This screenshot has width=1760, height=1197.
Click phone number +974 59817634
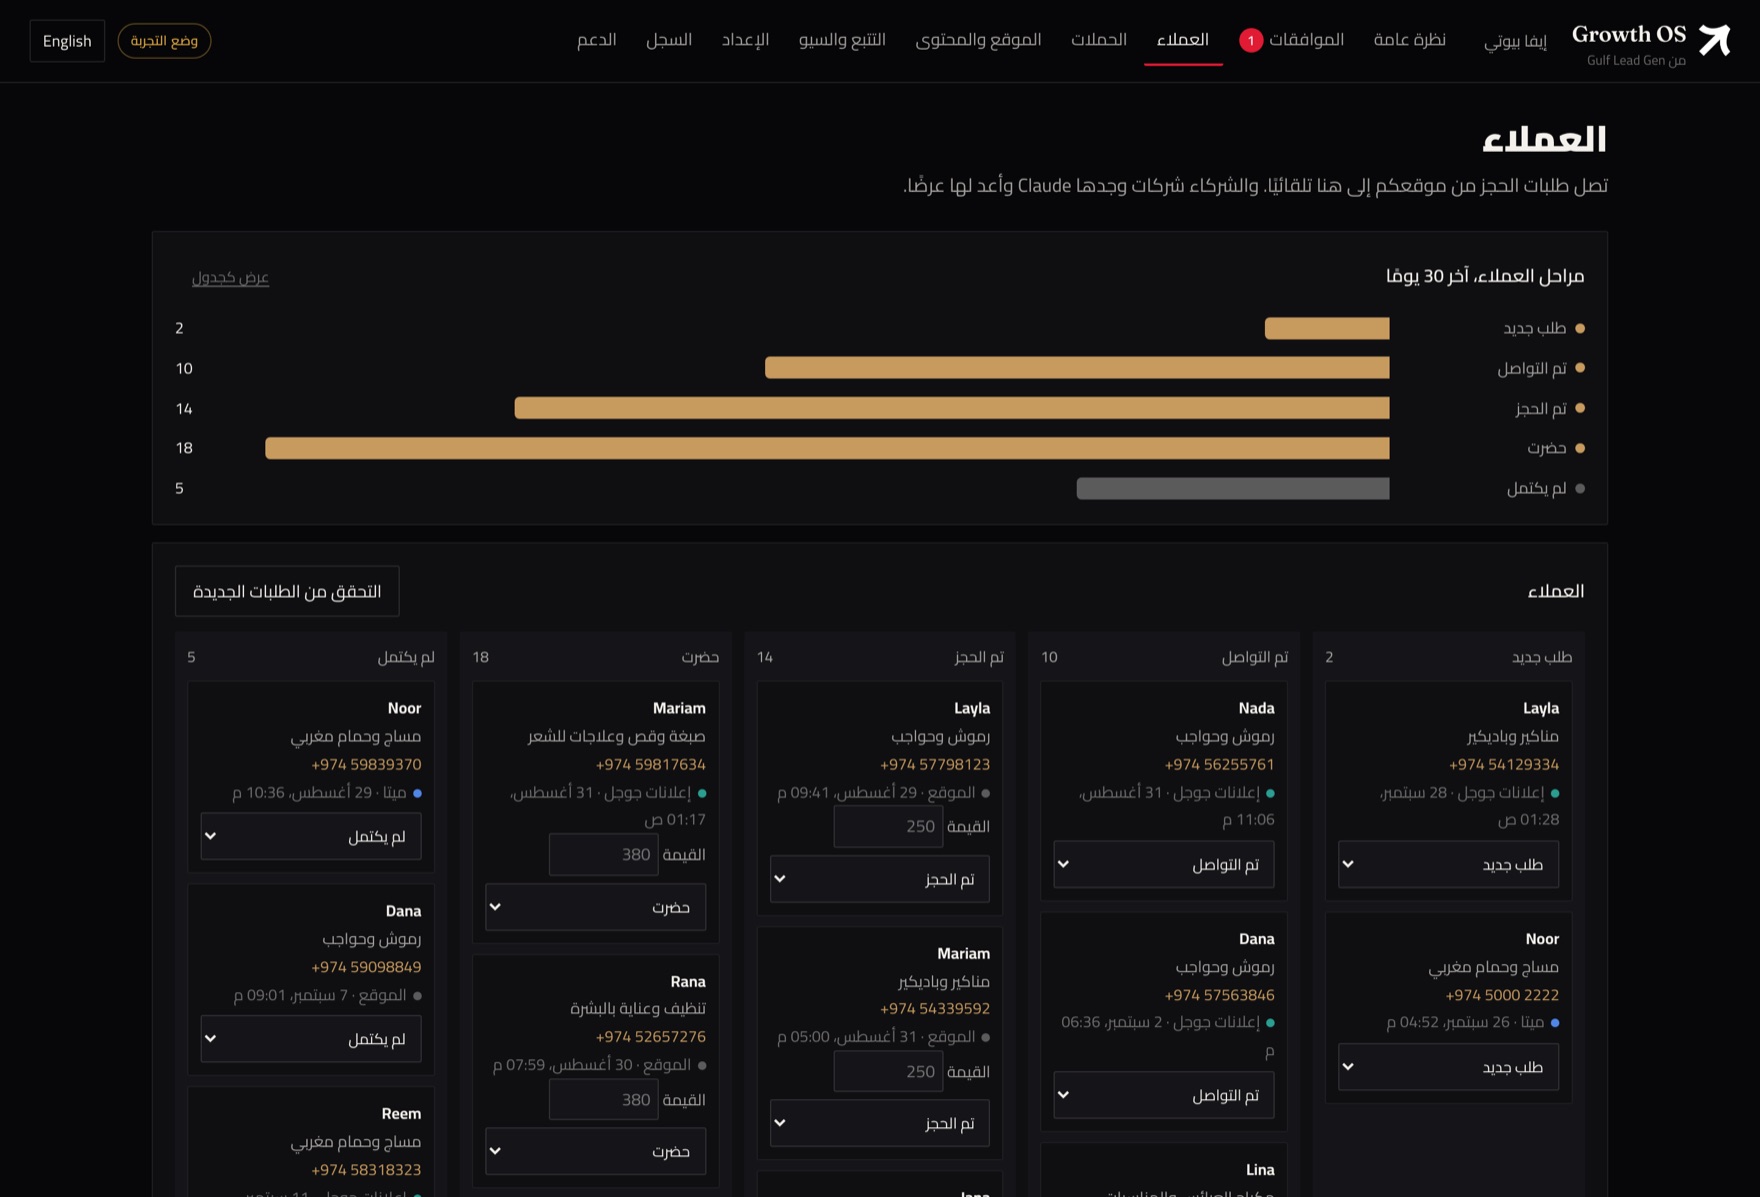(x=651, y=764)
